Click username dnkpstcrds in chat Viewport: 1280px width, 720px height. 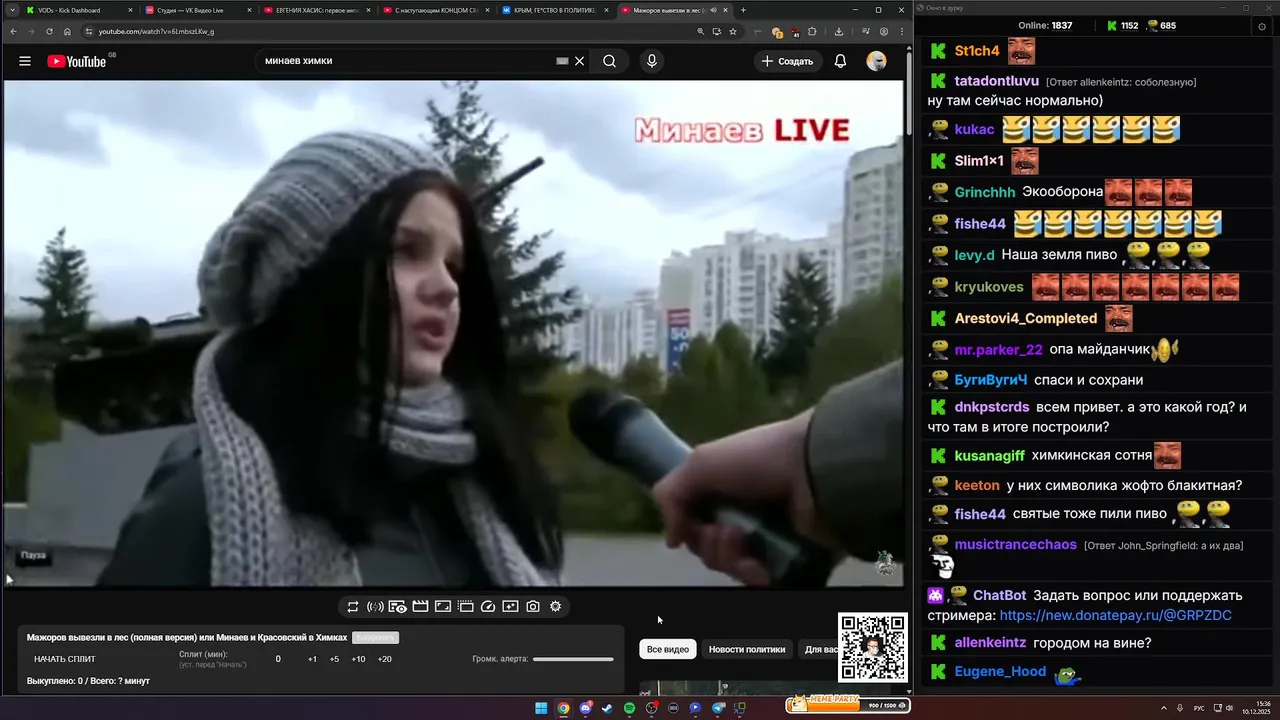(x=992, y=407)
